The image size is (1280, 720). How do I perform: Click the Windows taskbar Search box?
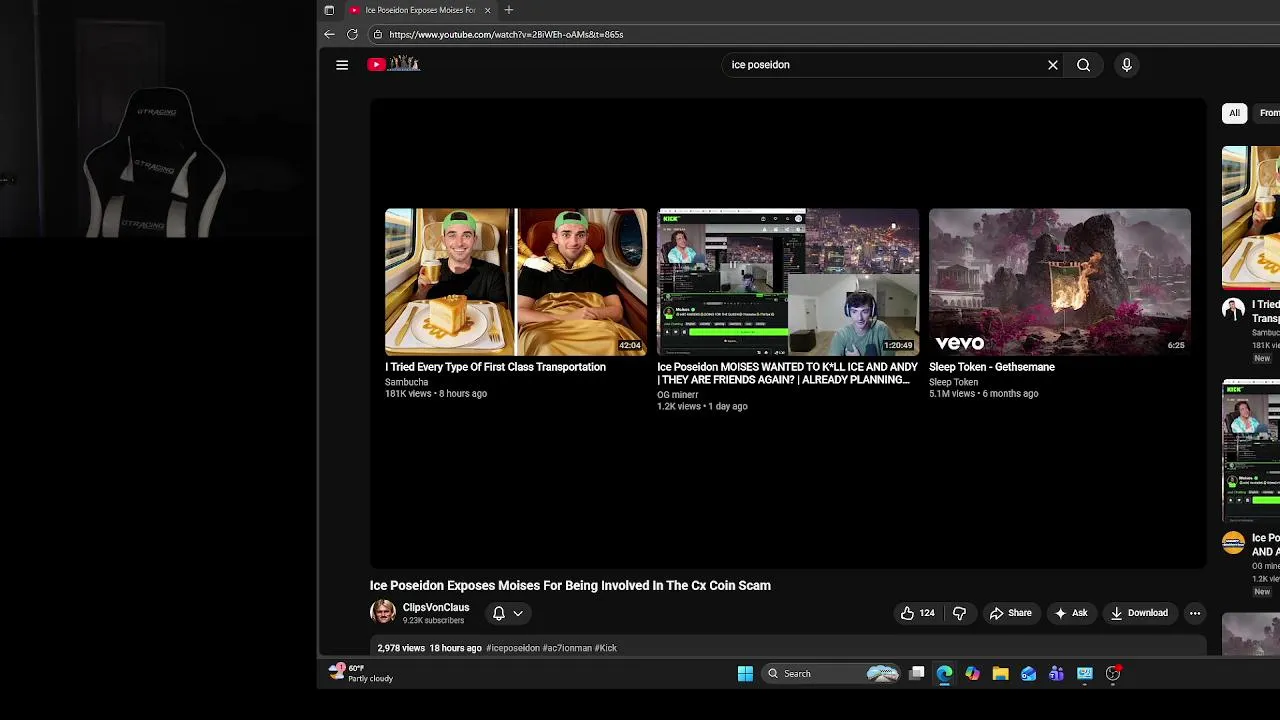point(833,674)
